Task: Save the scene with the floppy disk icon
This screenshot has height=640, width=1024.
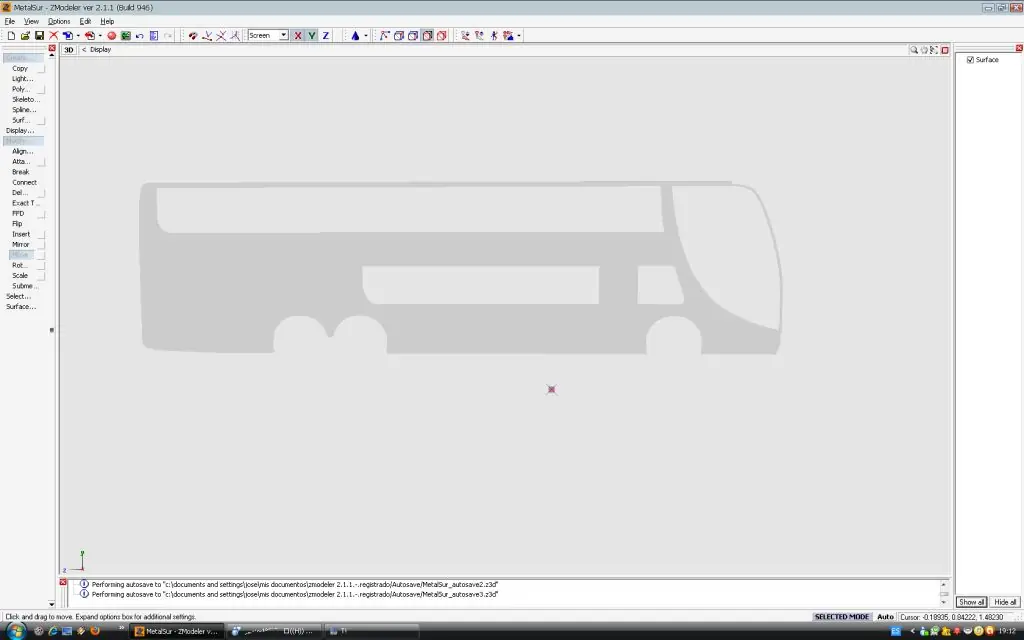Action: [x=39, y=35]
